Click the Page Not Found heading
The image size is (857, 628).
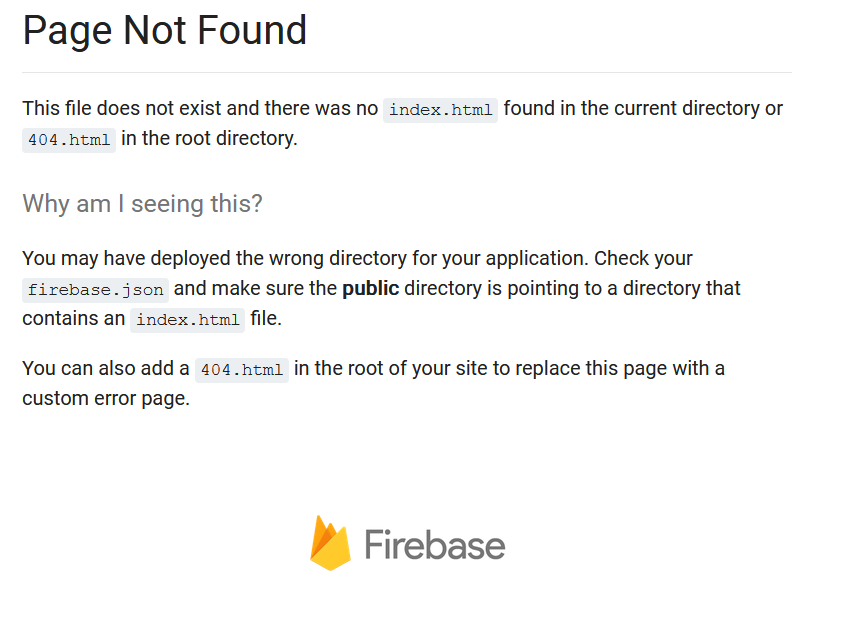(x=165, y=30)
